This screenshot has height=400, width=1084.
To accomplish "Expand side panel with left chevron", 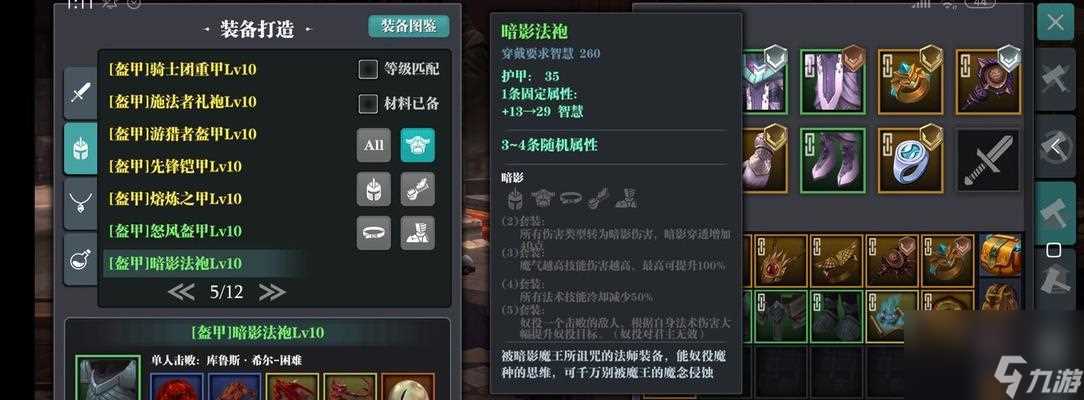I will point(1055,146).
